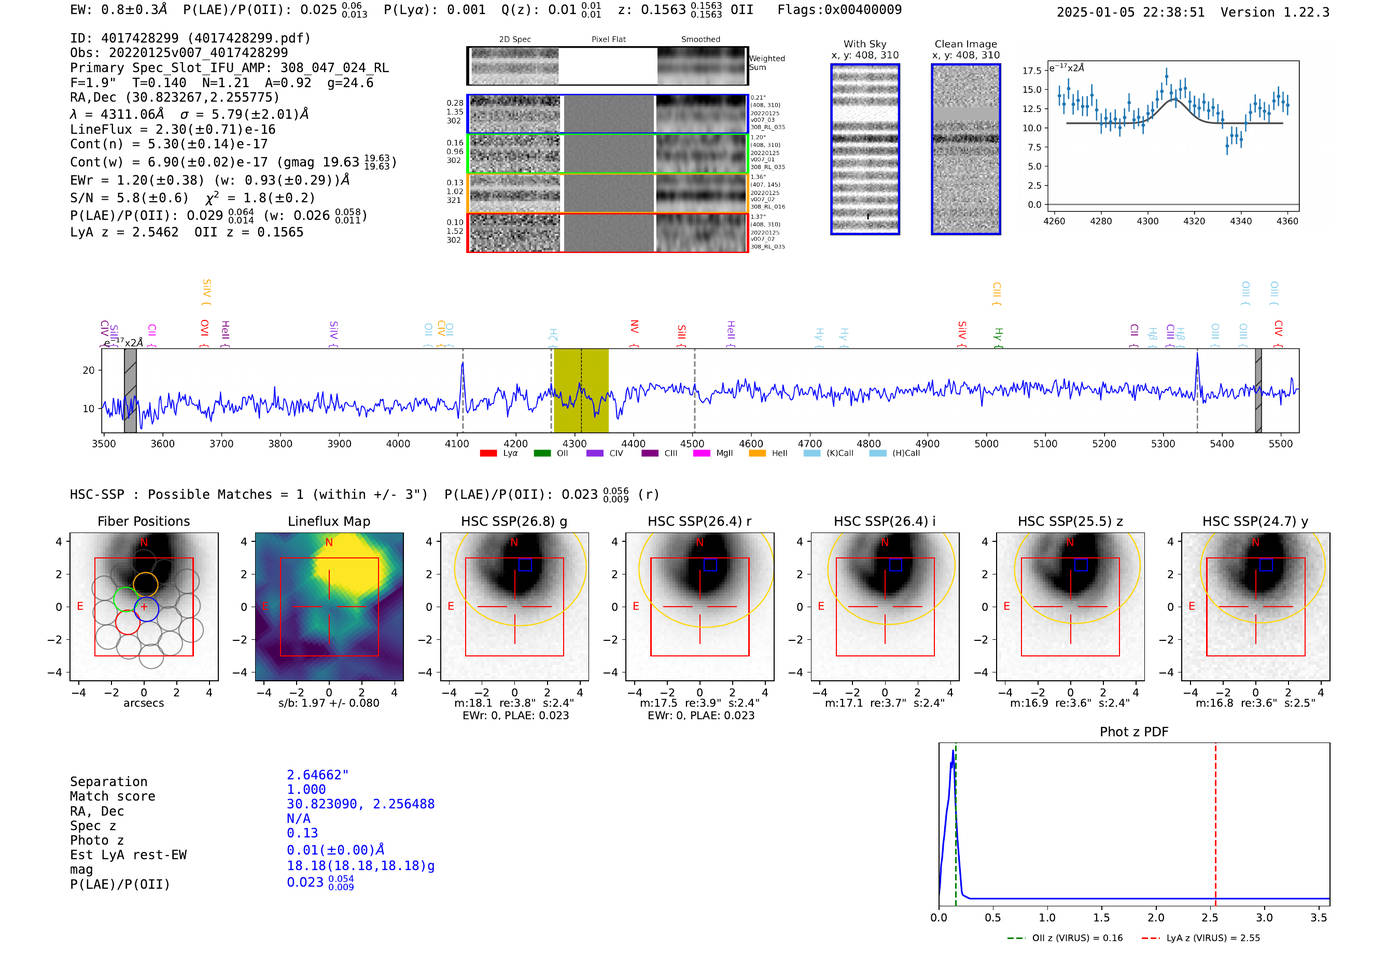Click the Smoothed column header

tap(701, 39)
